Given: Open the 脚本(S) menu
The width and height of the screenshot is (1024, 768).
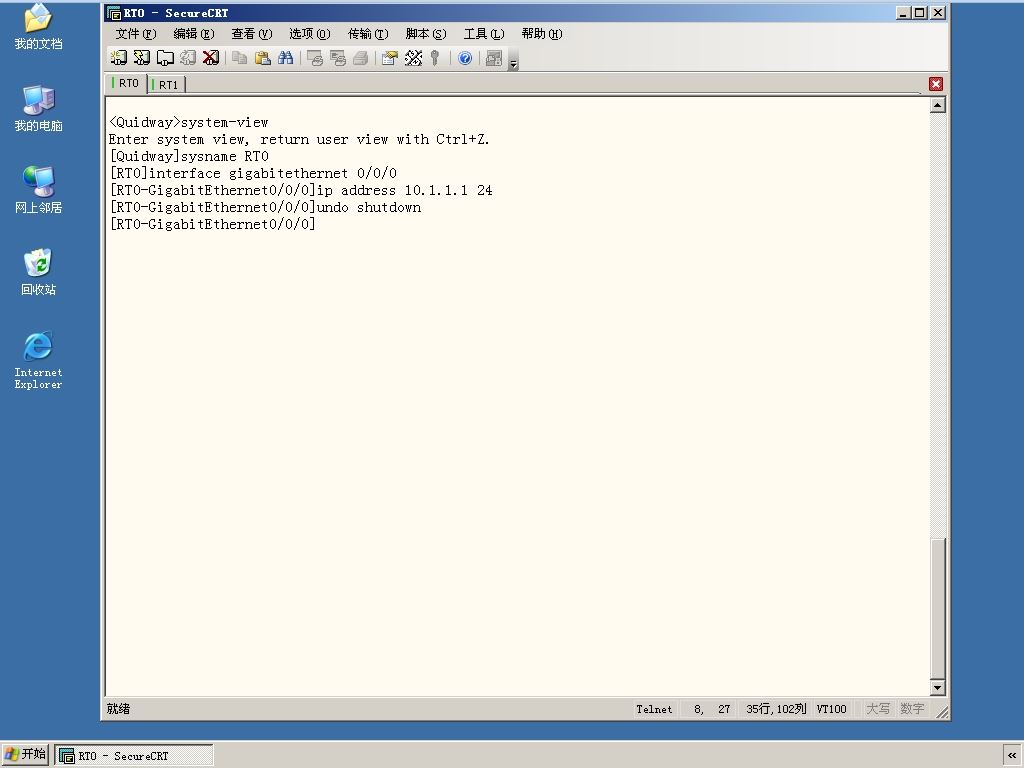Looking at the screenshot, I should (426, 33).
